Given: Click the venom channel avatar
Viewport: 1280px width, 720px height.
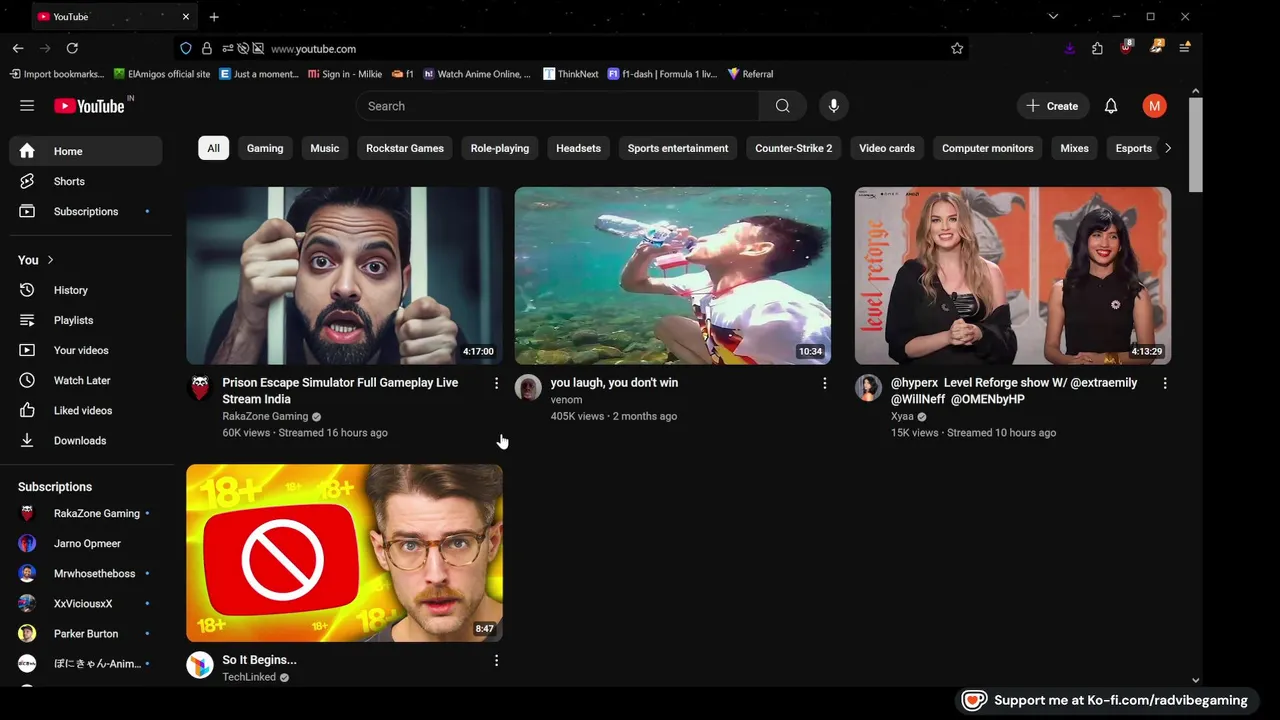Looking at the screenshot, I should click(528, 388).
